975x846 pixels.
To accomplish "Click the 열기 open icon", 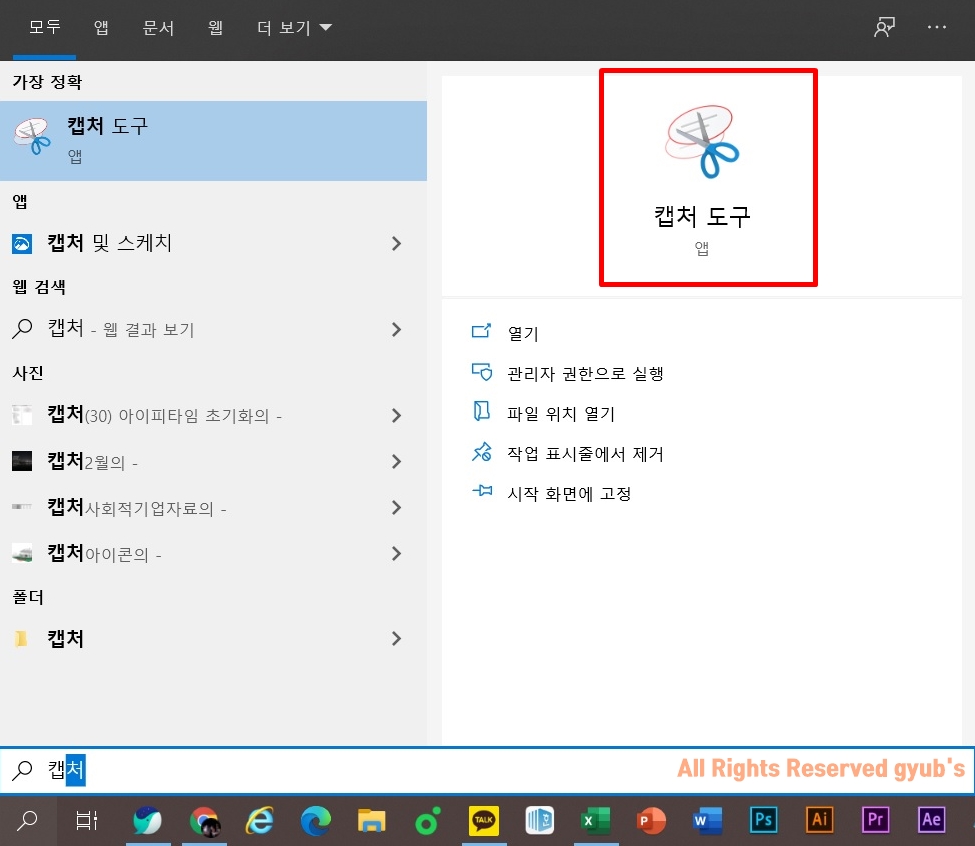I will pos(481,331).
